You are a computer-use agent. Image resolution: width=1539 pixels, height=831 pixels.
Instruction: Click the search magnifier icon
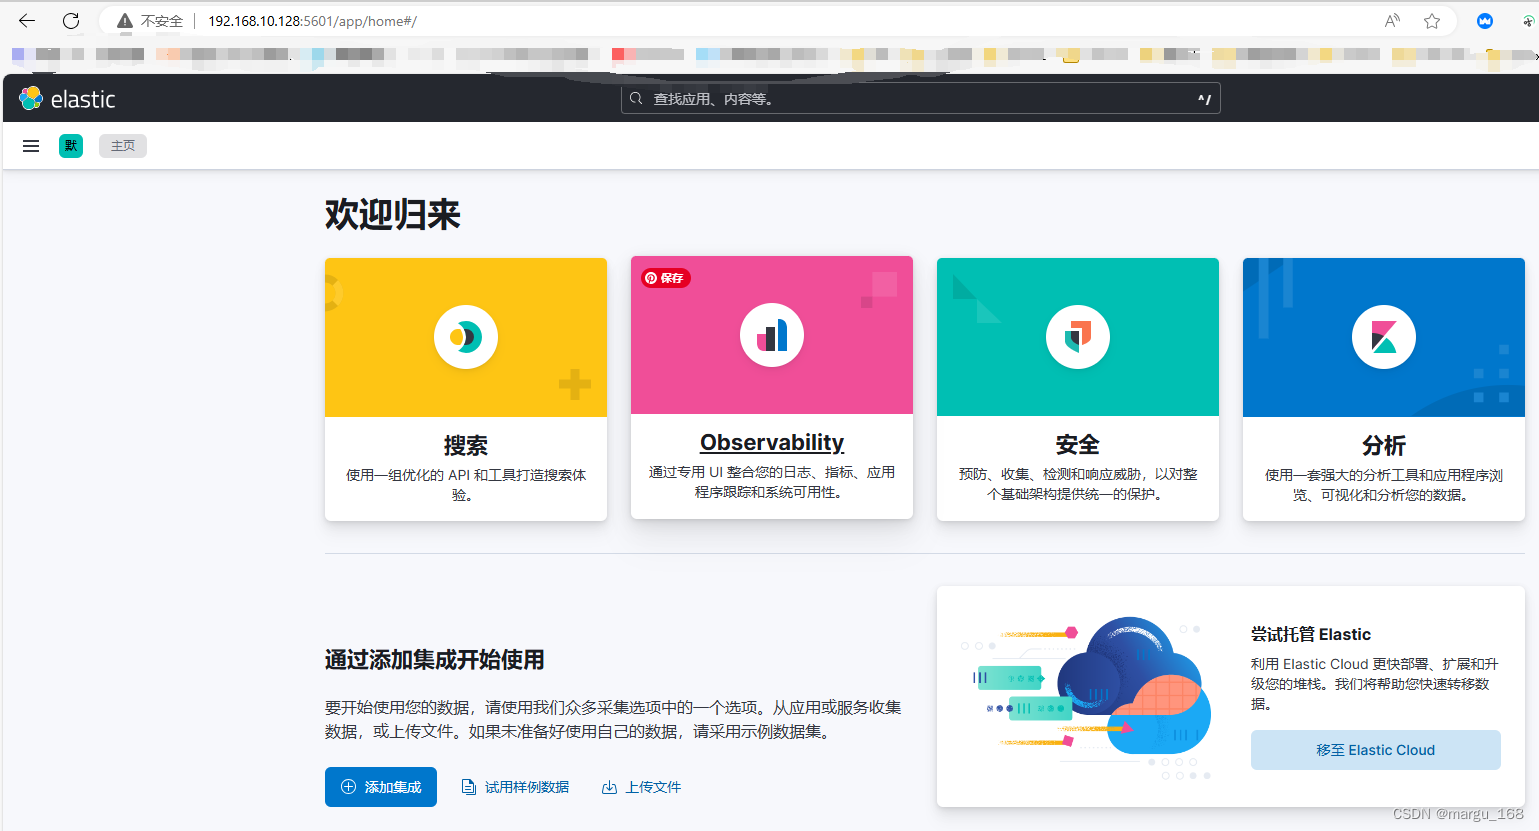pos(636,98)
